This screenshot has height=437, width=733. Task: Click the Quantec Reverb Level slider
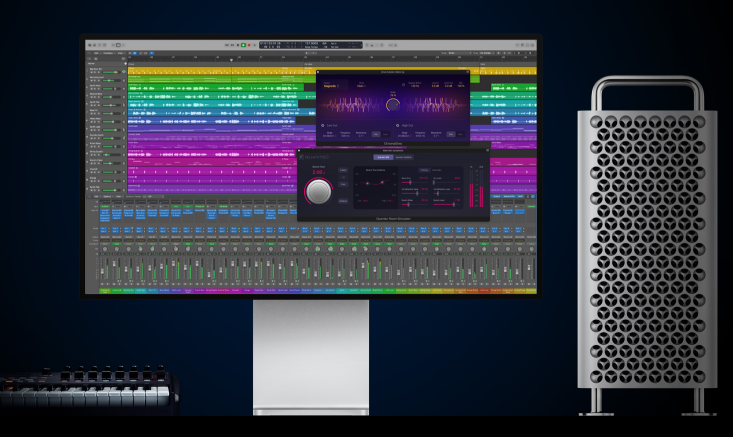(x=446, y=204)
